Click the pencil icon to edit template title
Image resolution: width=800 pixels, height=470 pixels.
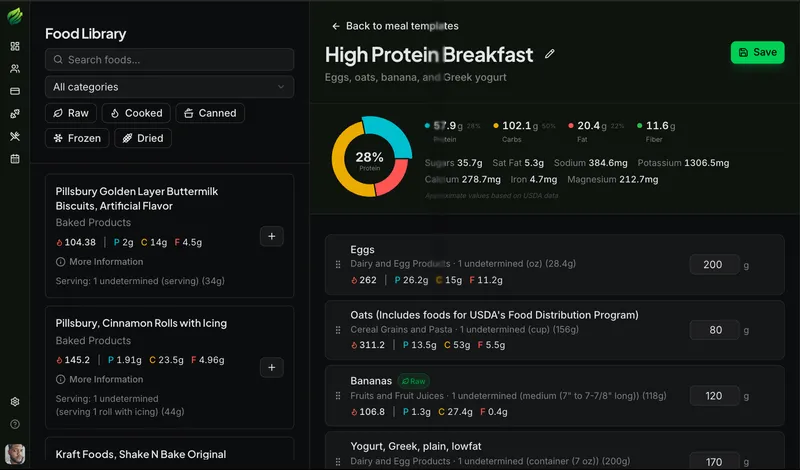(550, 54)
